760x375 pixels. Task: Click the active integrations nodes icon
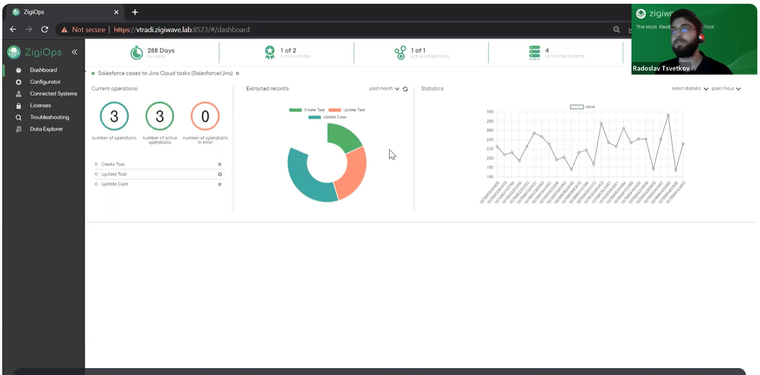(400, 53)
